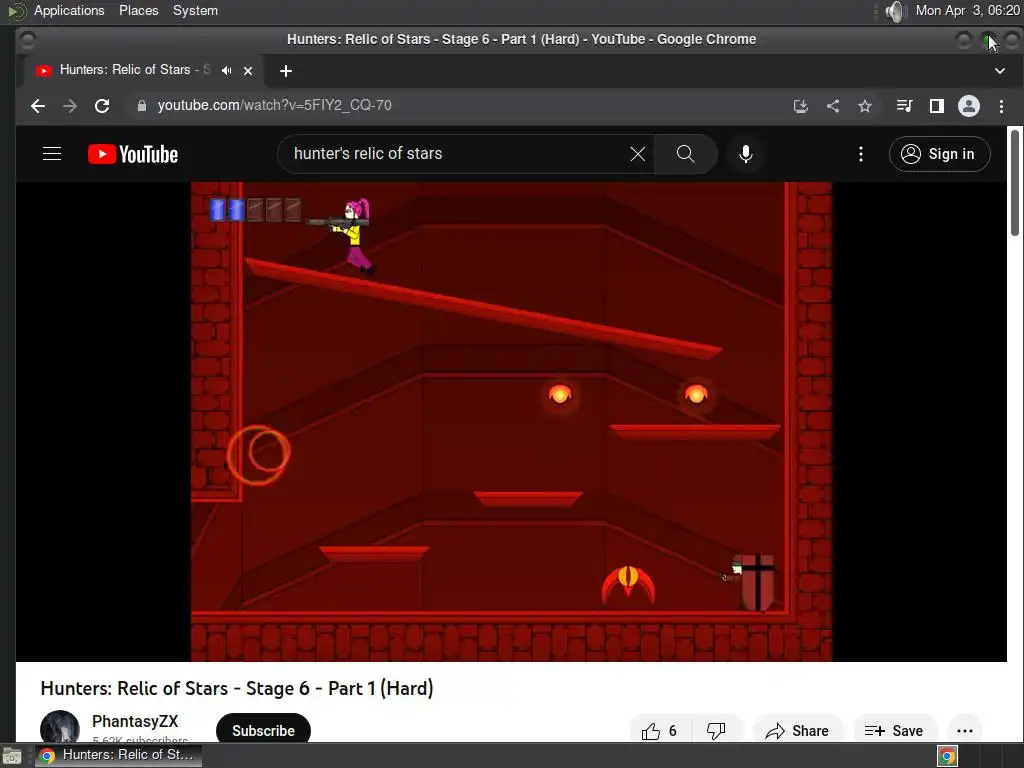Click the video player to pause

(511, 421)
